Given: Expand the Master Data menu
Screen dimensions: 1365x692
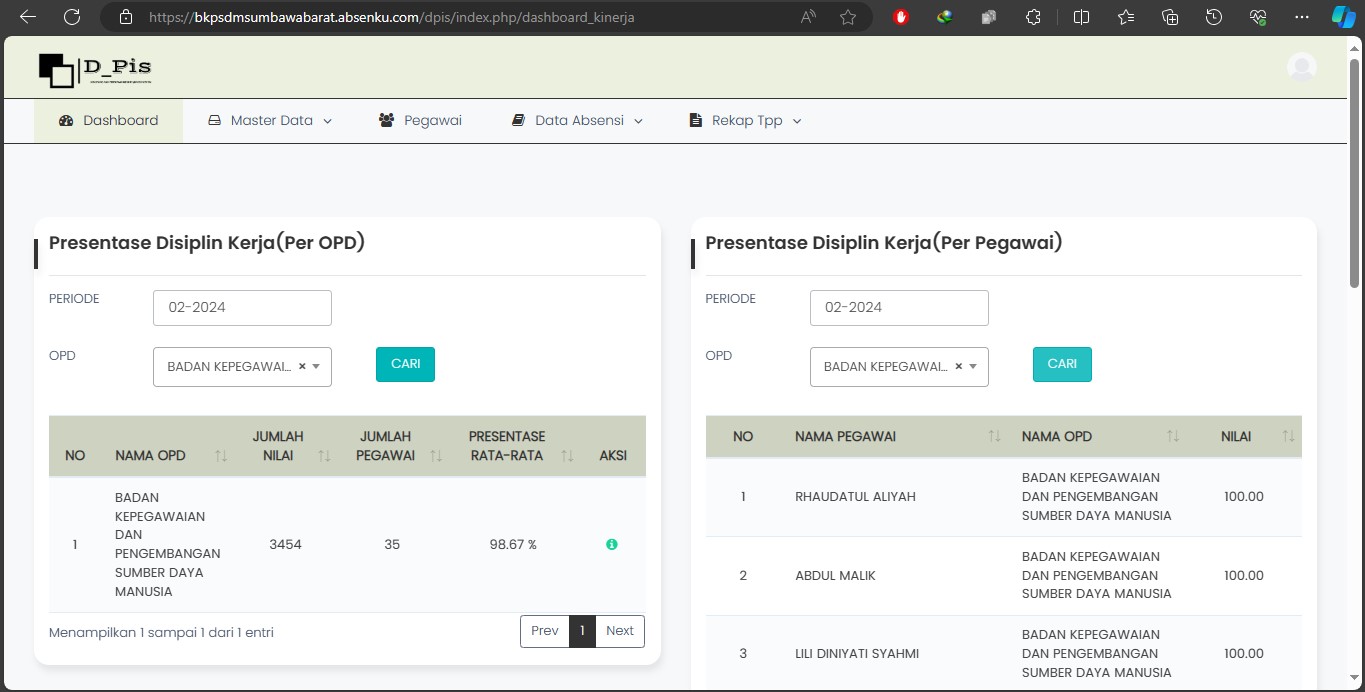Looking at the screenshot, I should (270, 121).
